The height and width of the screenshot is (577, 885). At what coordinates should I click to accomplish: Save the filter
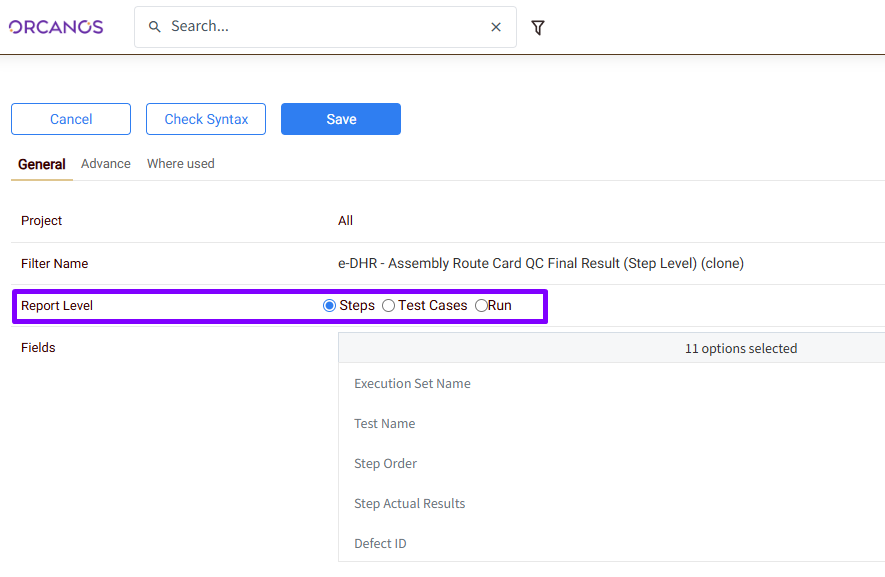341,119
